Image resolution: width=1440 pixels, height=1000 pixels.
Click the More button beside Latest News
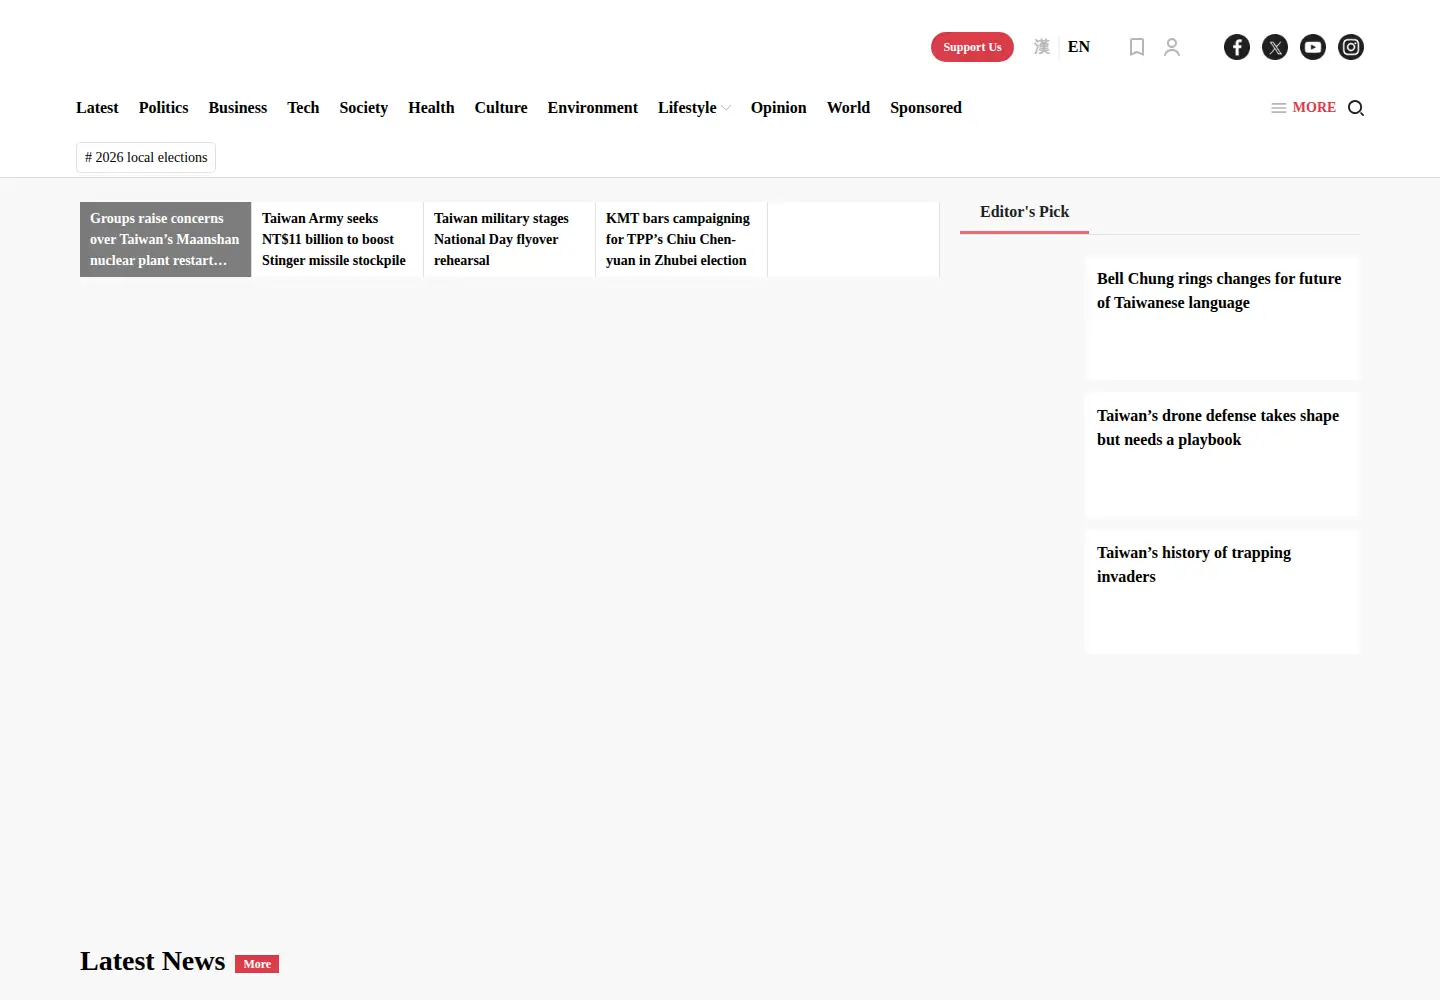(x=257, y=964)
